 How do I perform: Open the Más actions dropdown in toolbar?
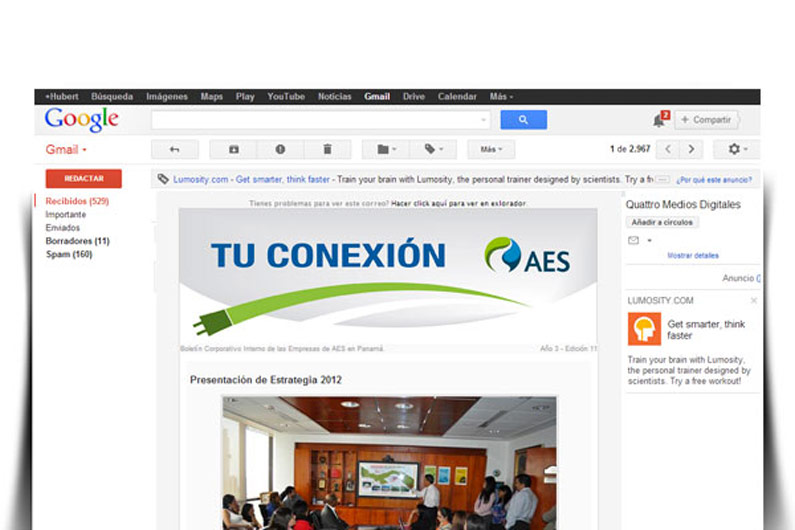coord(491,149)
